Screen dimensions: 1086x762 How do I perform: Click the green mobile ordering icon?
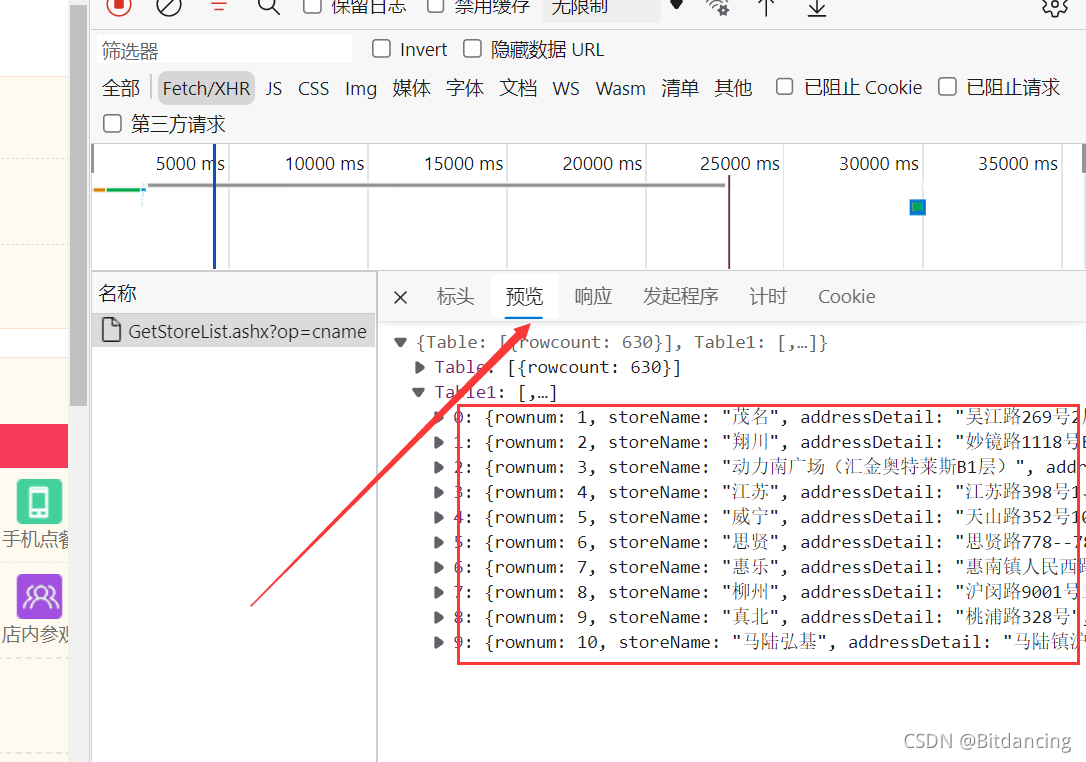(x=39, y=502)
